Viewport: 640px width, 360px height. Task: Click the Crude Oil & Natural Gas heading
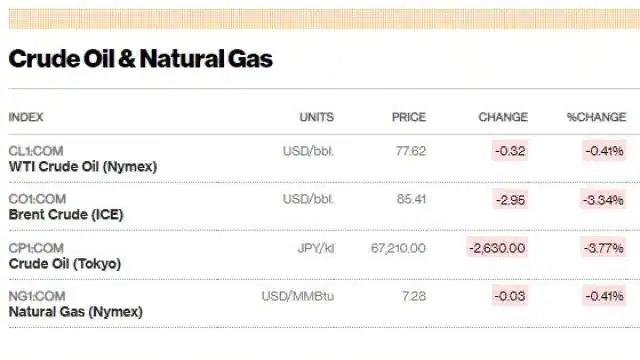point(140,59)
